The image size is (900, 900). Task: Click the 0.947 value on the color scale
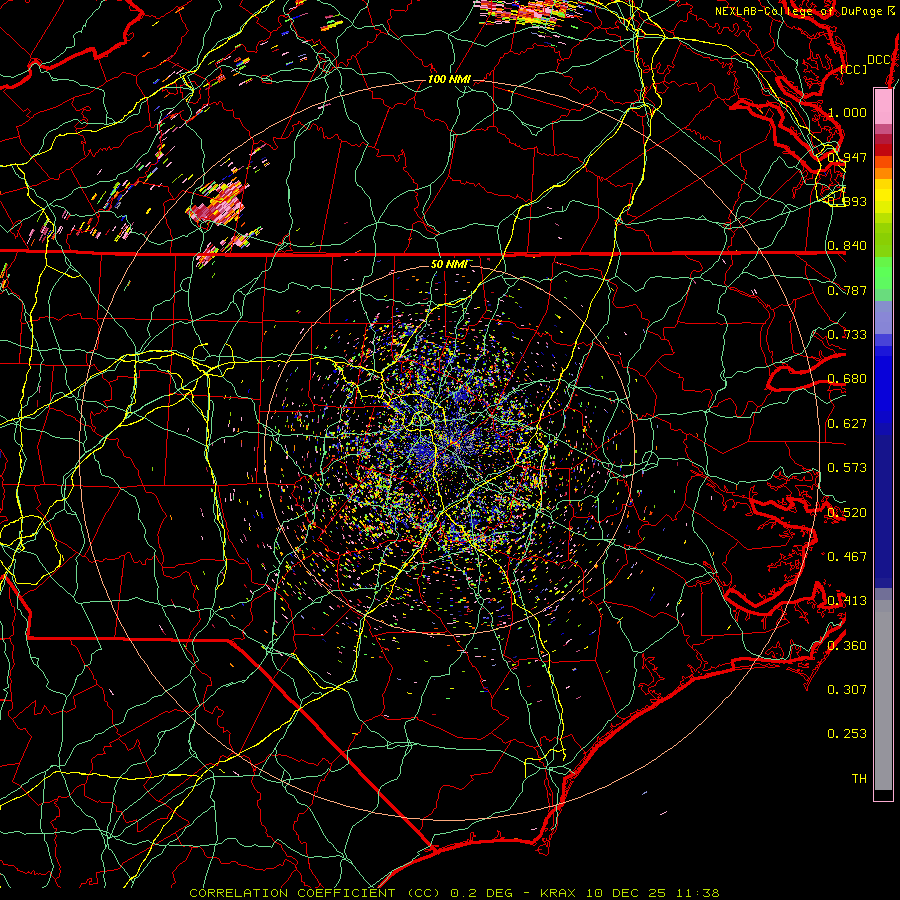pos(847,157)
